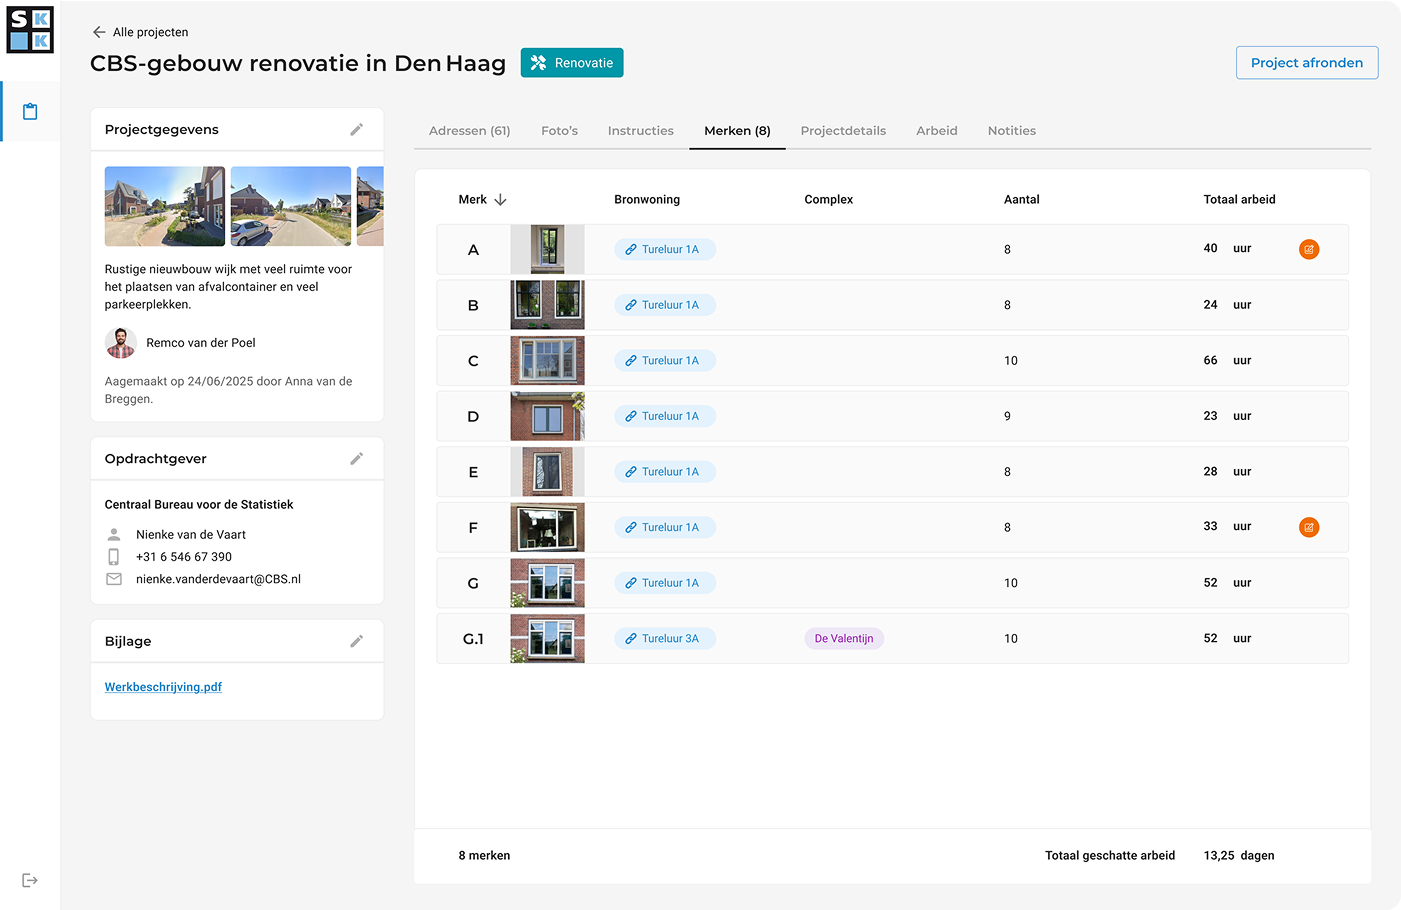Click orange edit icon on row F

click(1308, 527)
